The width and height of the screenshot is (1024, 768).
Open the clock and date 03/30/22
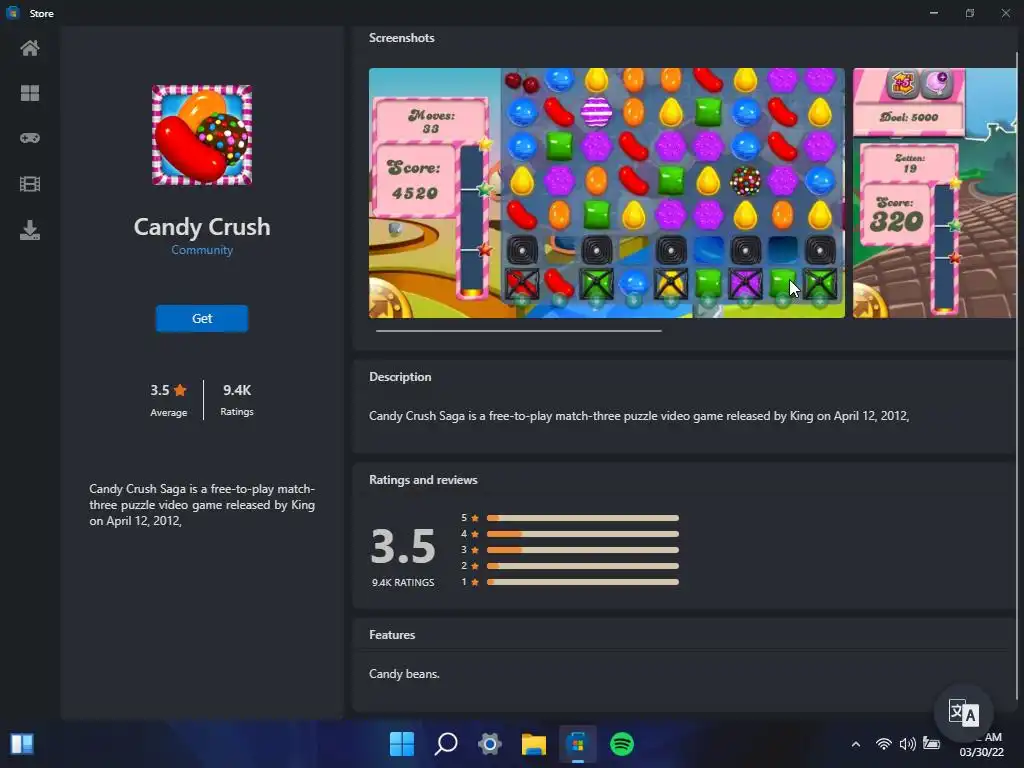pyautogui.click(x=982, y=744)
